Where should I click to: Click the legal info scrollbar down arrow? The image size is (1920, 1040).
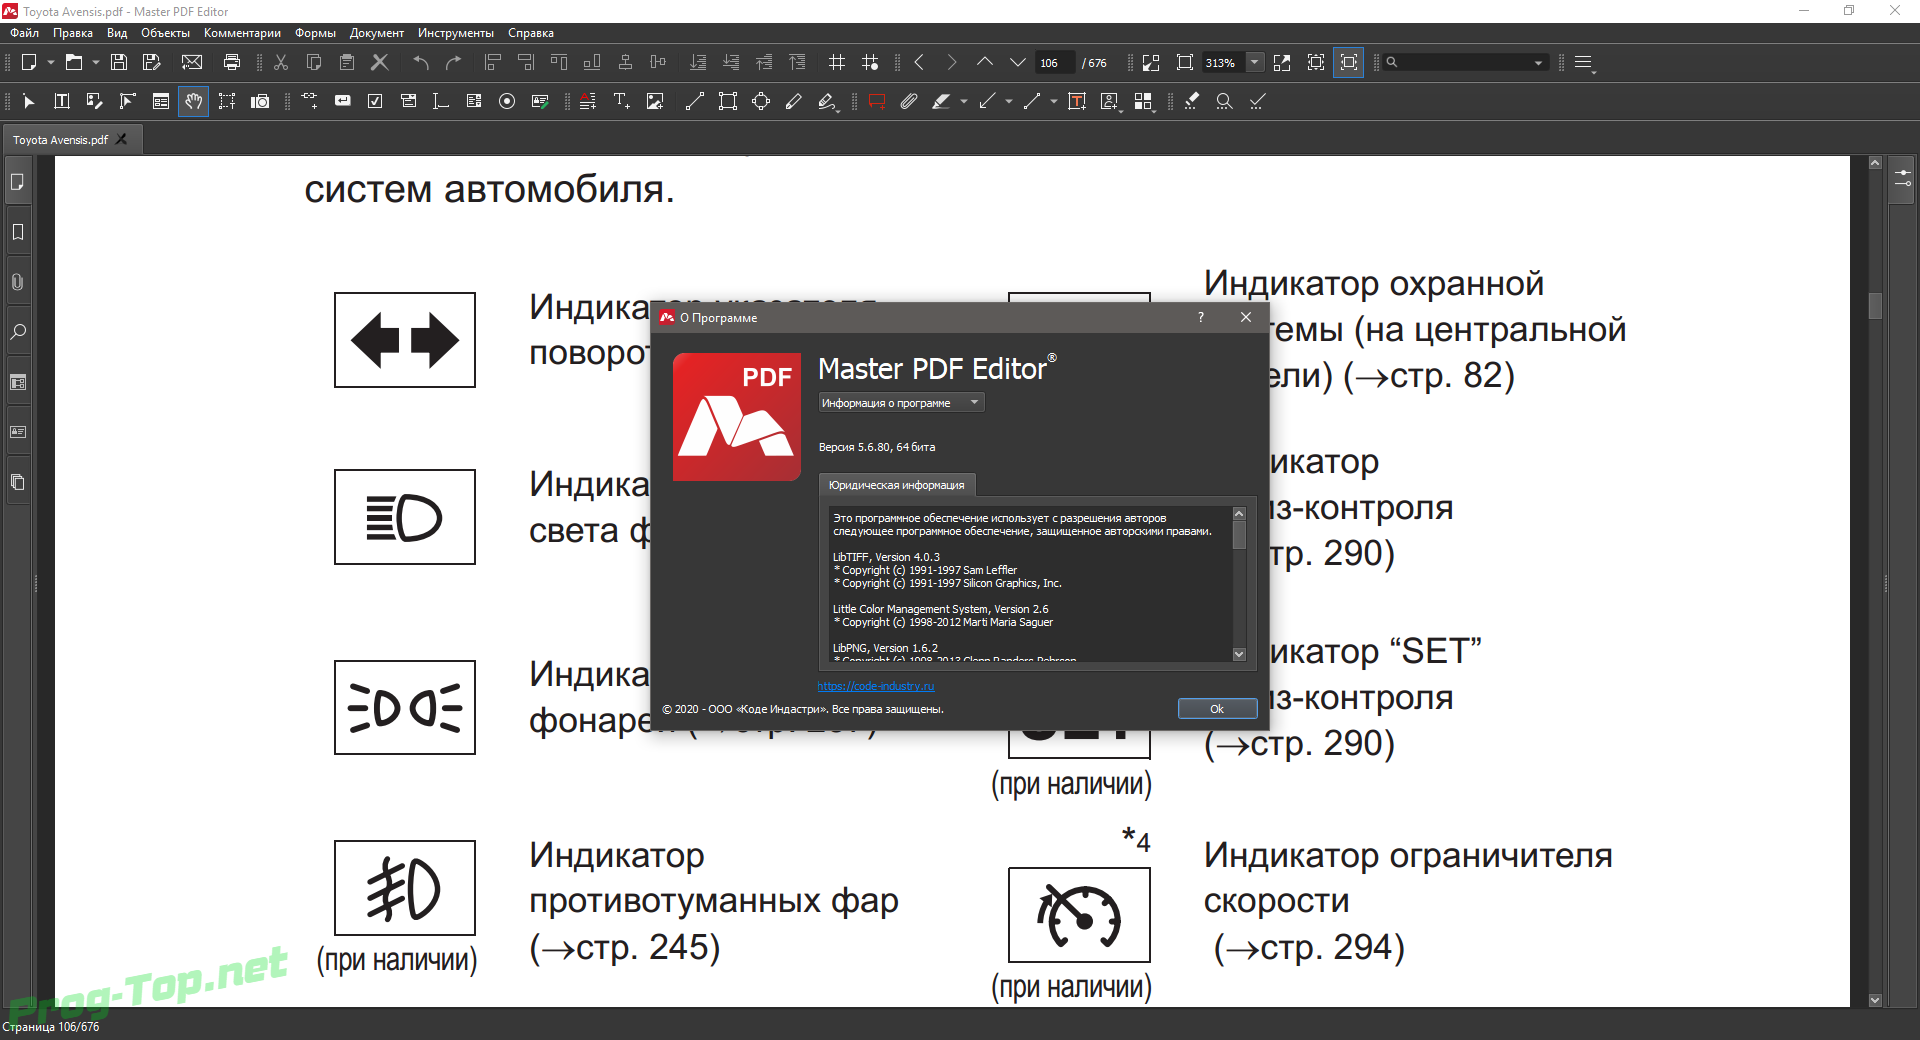click(1239, 654)
